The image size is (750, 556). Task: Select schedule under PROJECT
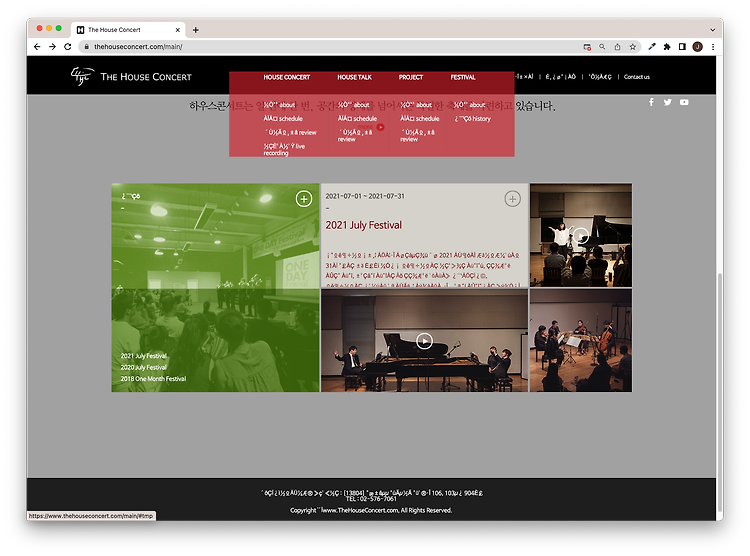click(419, 119)
